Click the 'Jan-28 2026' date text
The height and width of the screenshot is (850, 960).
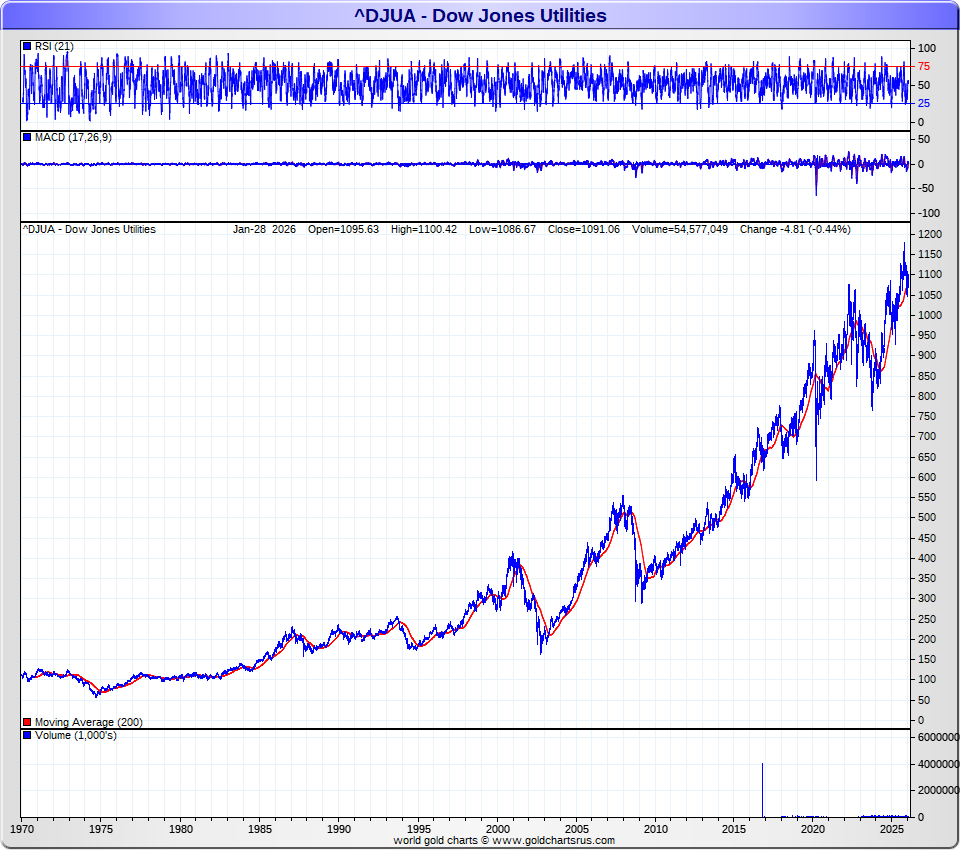(x=264, y=229)
